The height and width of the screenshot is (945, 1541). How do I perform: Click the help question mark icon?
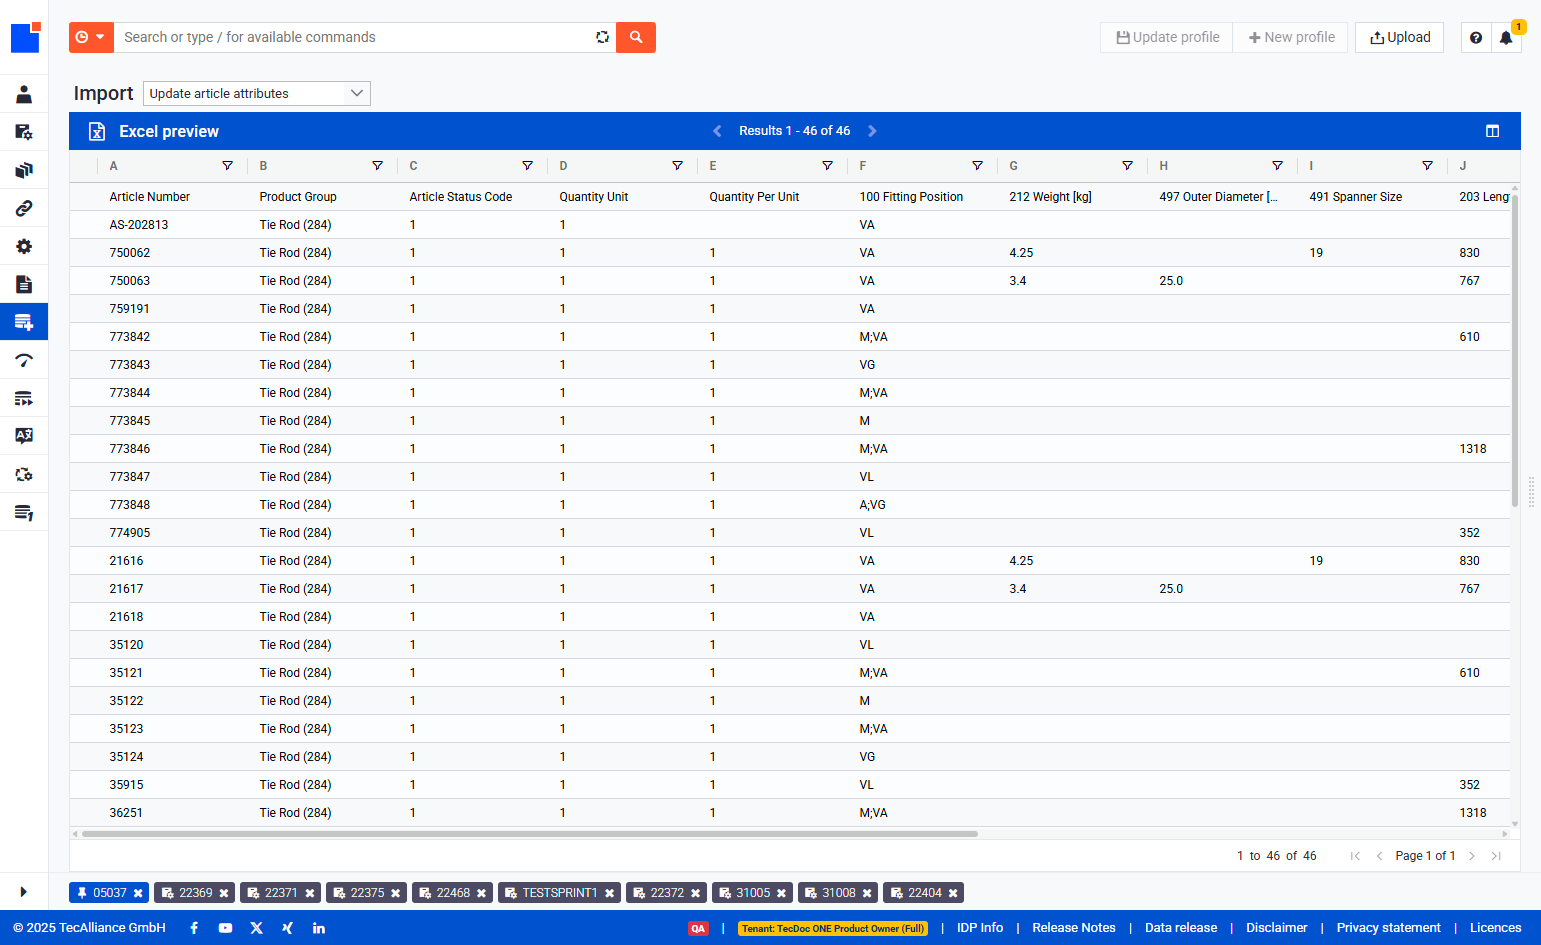pos(1476,37)
